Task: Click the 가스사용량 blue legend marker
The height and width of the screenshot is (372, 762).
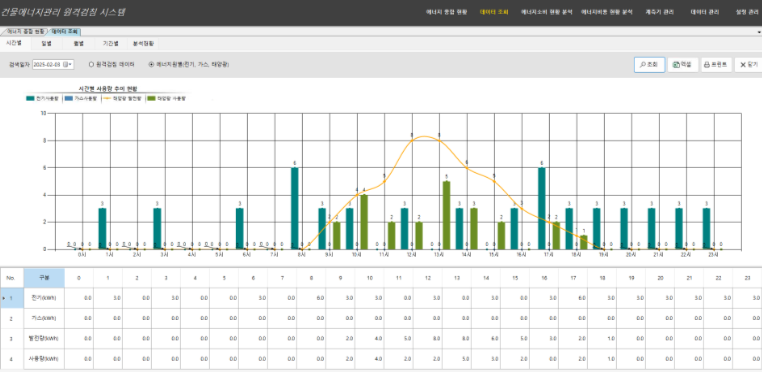Action: pos(68,98)
